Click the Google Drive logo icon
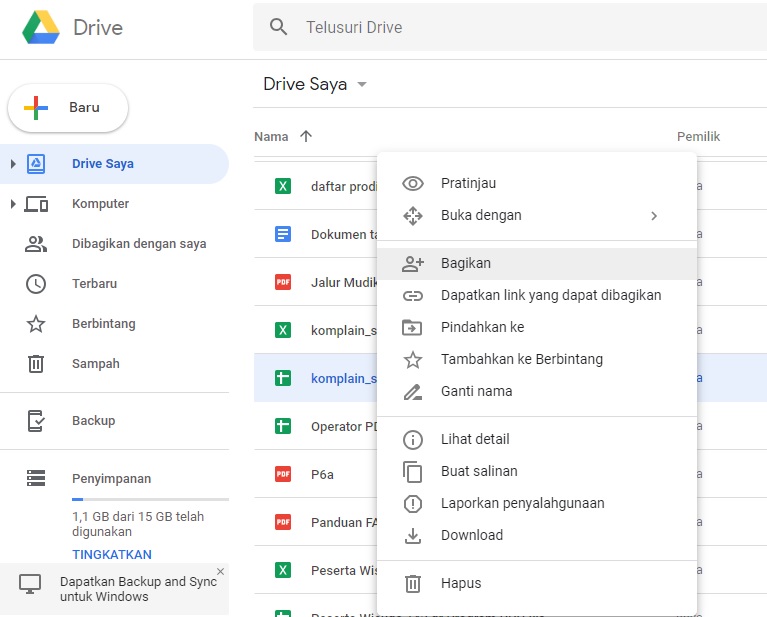Viewport: 767px width, 617px height. pyautogui.click(x=41, y=27)
